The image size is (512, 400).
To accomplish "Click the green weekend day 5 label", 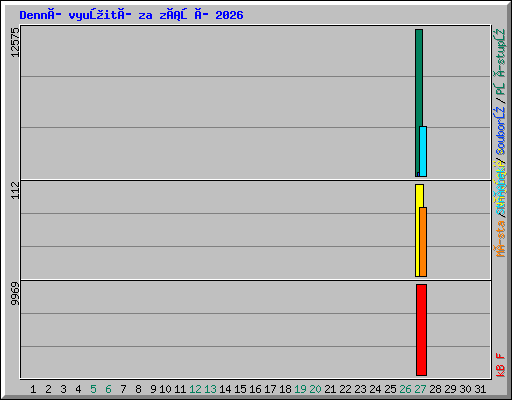I will click(93, 389).
